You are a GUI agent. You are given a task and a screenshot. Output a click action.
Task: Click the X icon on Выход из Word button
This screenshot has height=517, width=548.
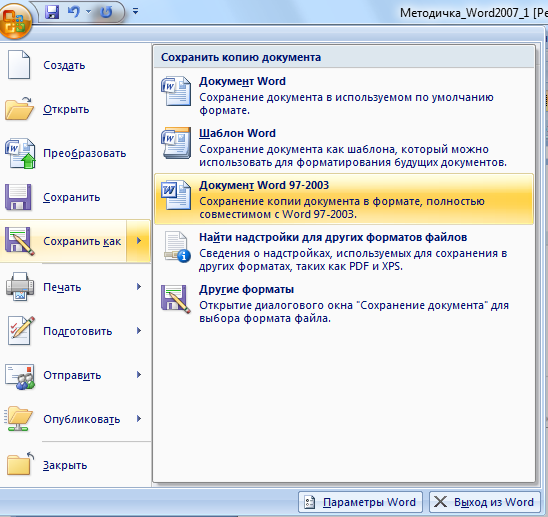pyautogui.click(x=440, y=502)
